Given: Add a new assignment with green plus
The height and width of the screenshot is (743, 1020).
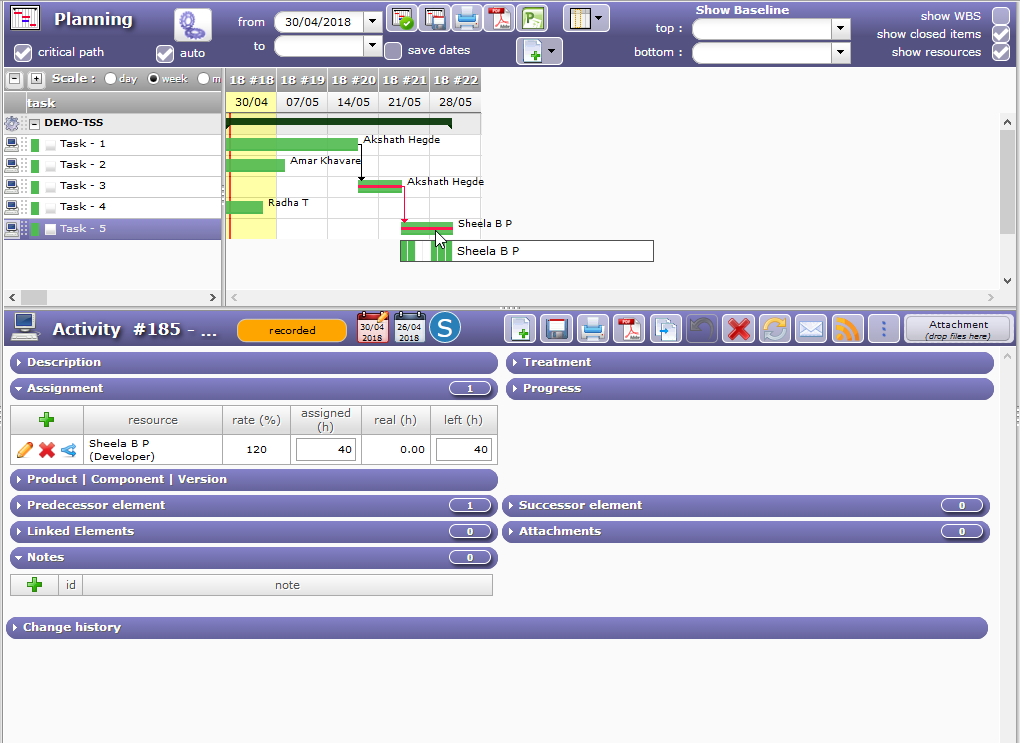Looking at the screenshot, I should pyautogui.click(x=46, y=420).
